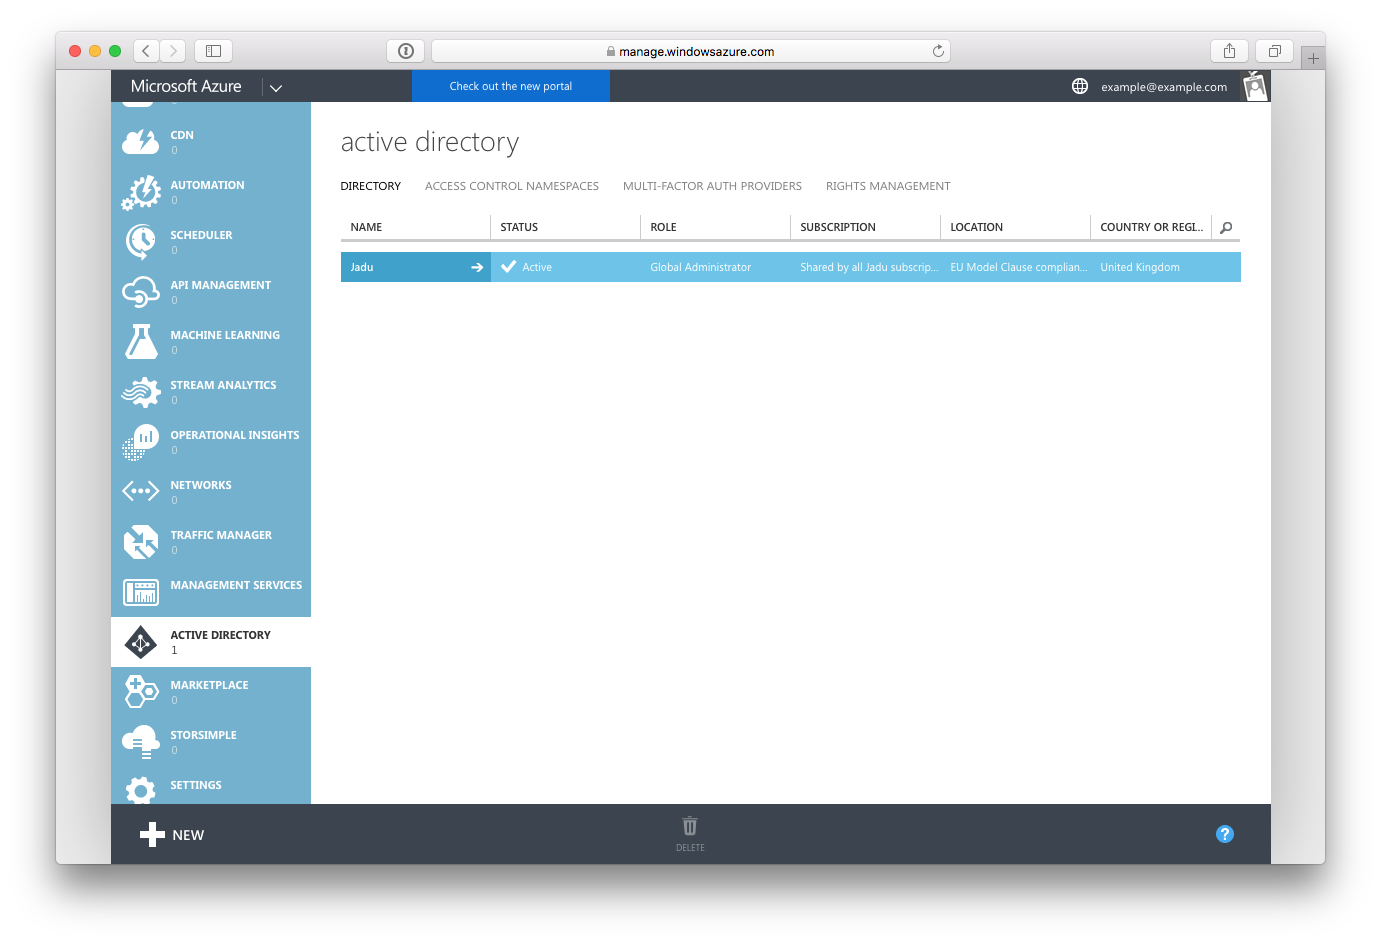The image size is (1381, 944).
Task: Open the Management Services icon
Action: [x=141, y=592]
